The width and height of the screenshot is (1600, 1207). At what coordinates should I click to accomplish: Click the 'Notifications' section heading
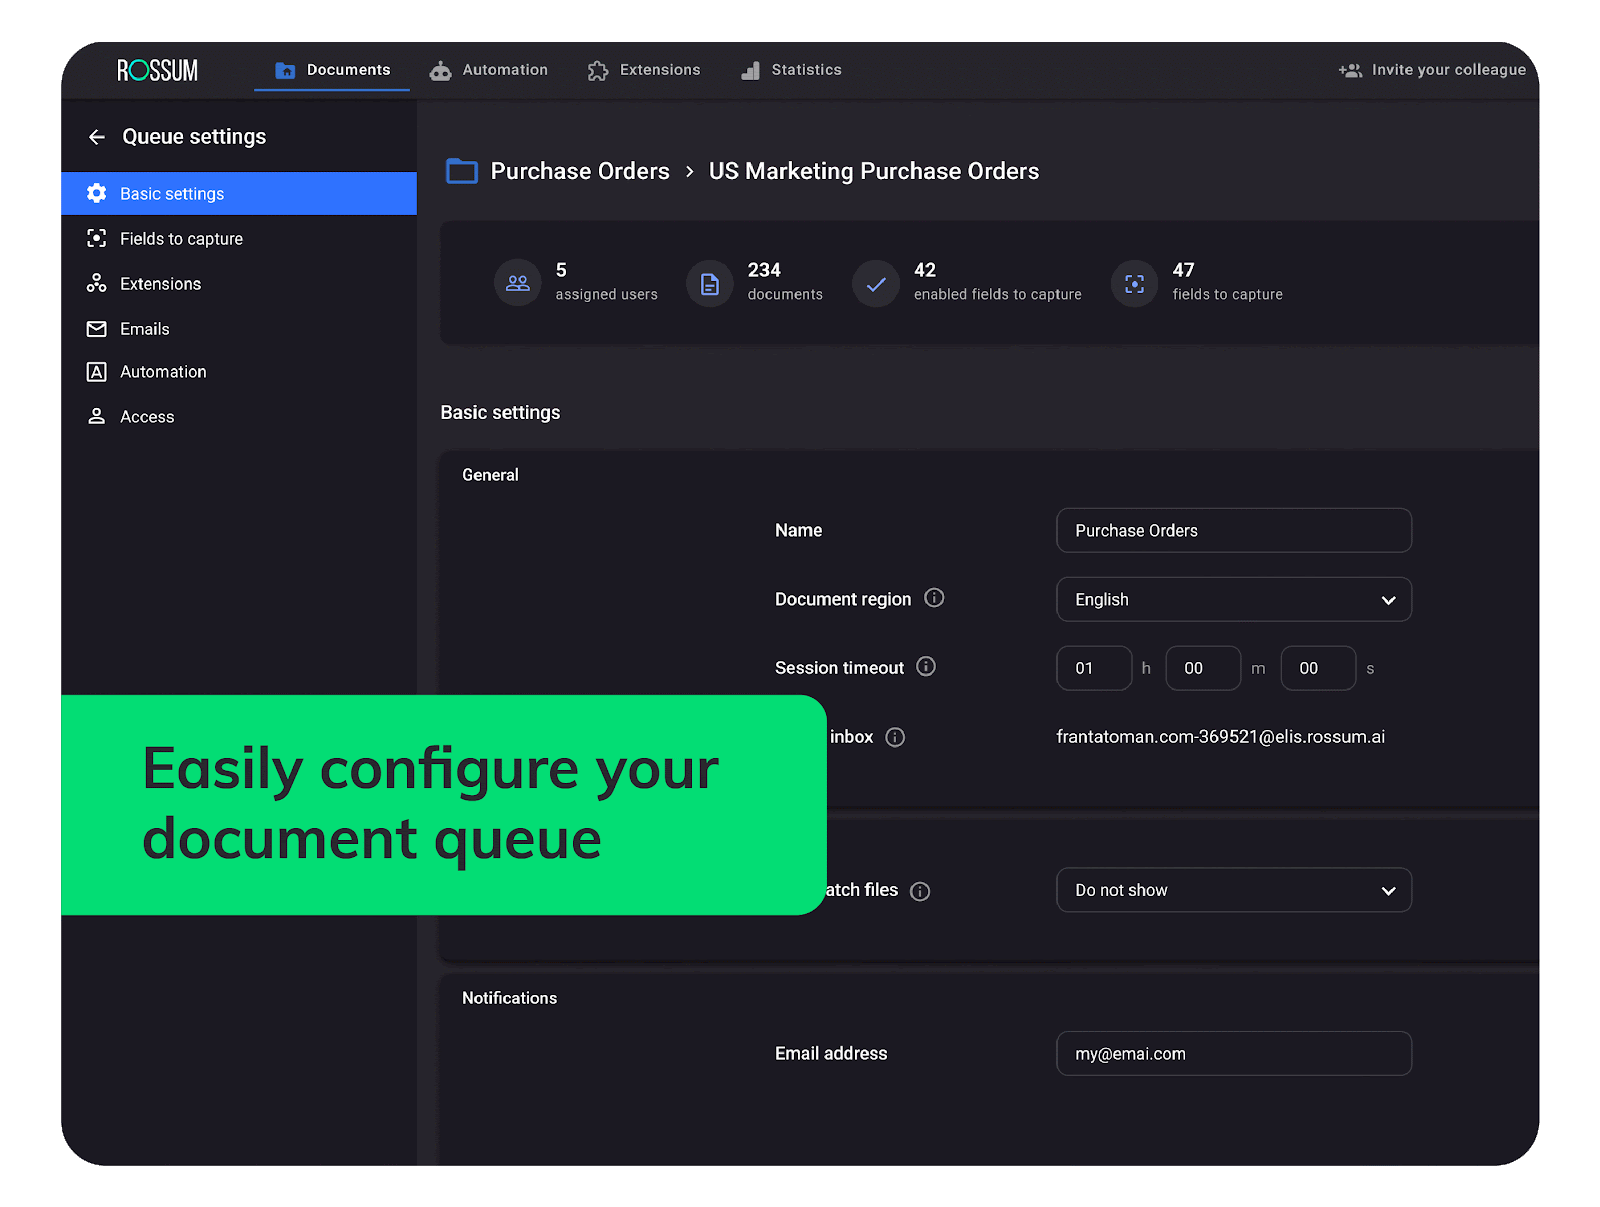point(509,998)
